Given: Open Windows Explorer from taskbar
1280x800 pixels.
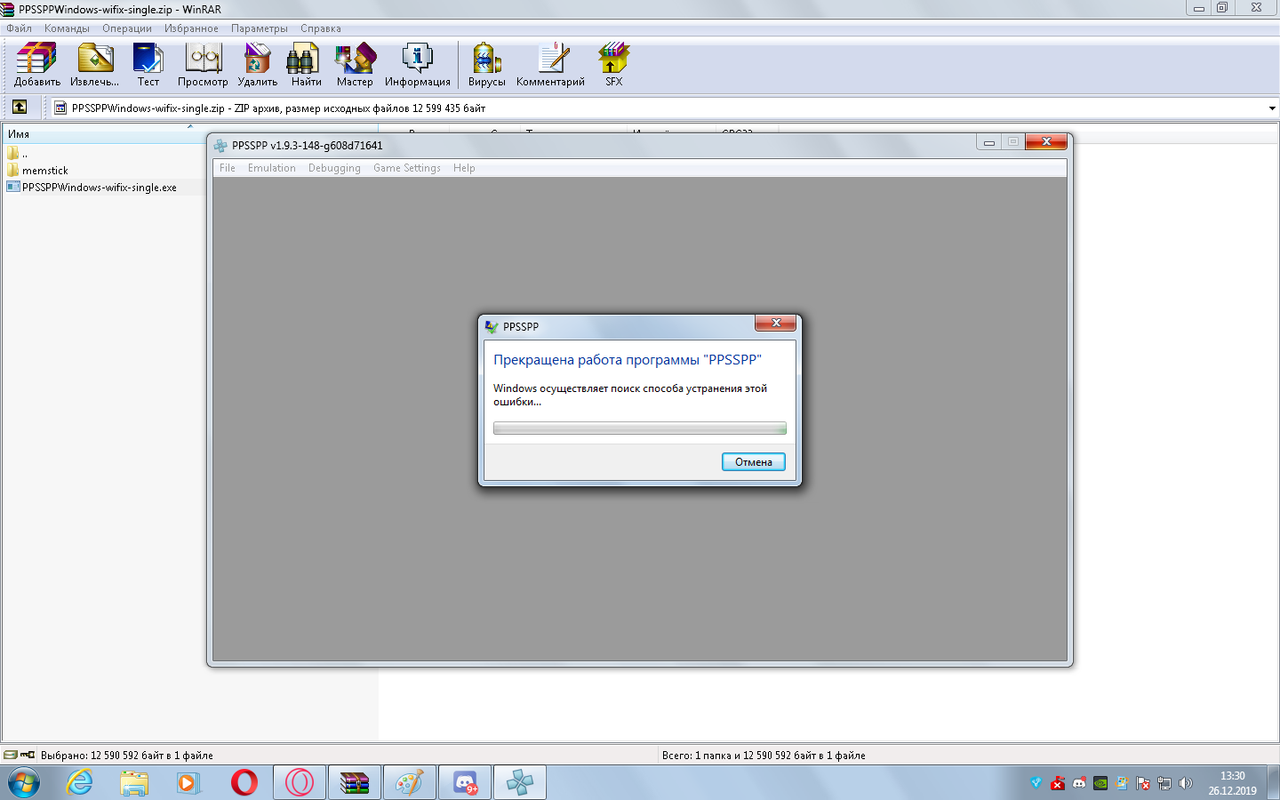Looking at the screenshot, I should [x=135, y=783].
